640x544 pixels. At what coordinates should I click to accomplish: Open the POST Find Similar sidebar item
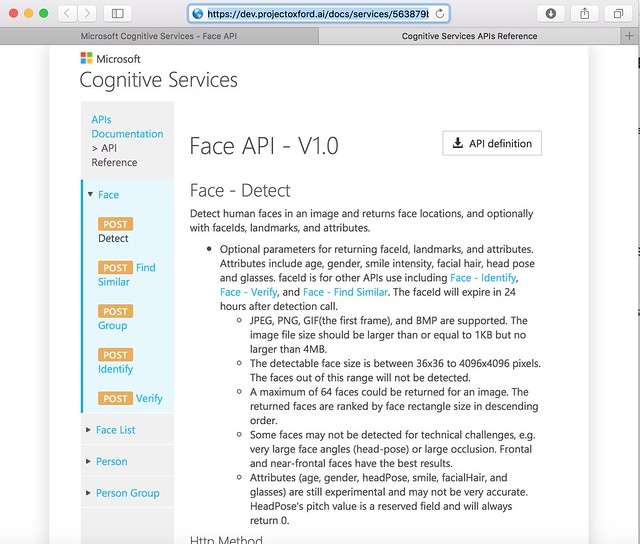(x=127, y=275)
